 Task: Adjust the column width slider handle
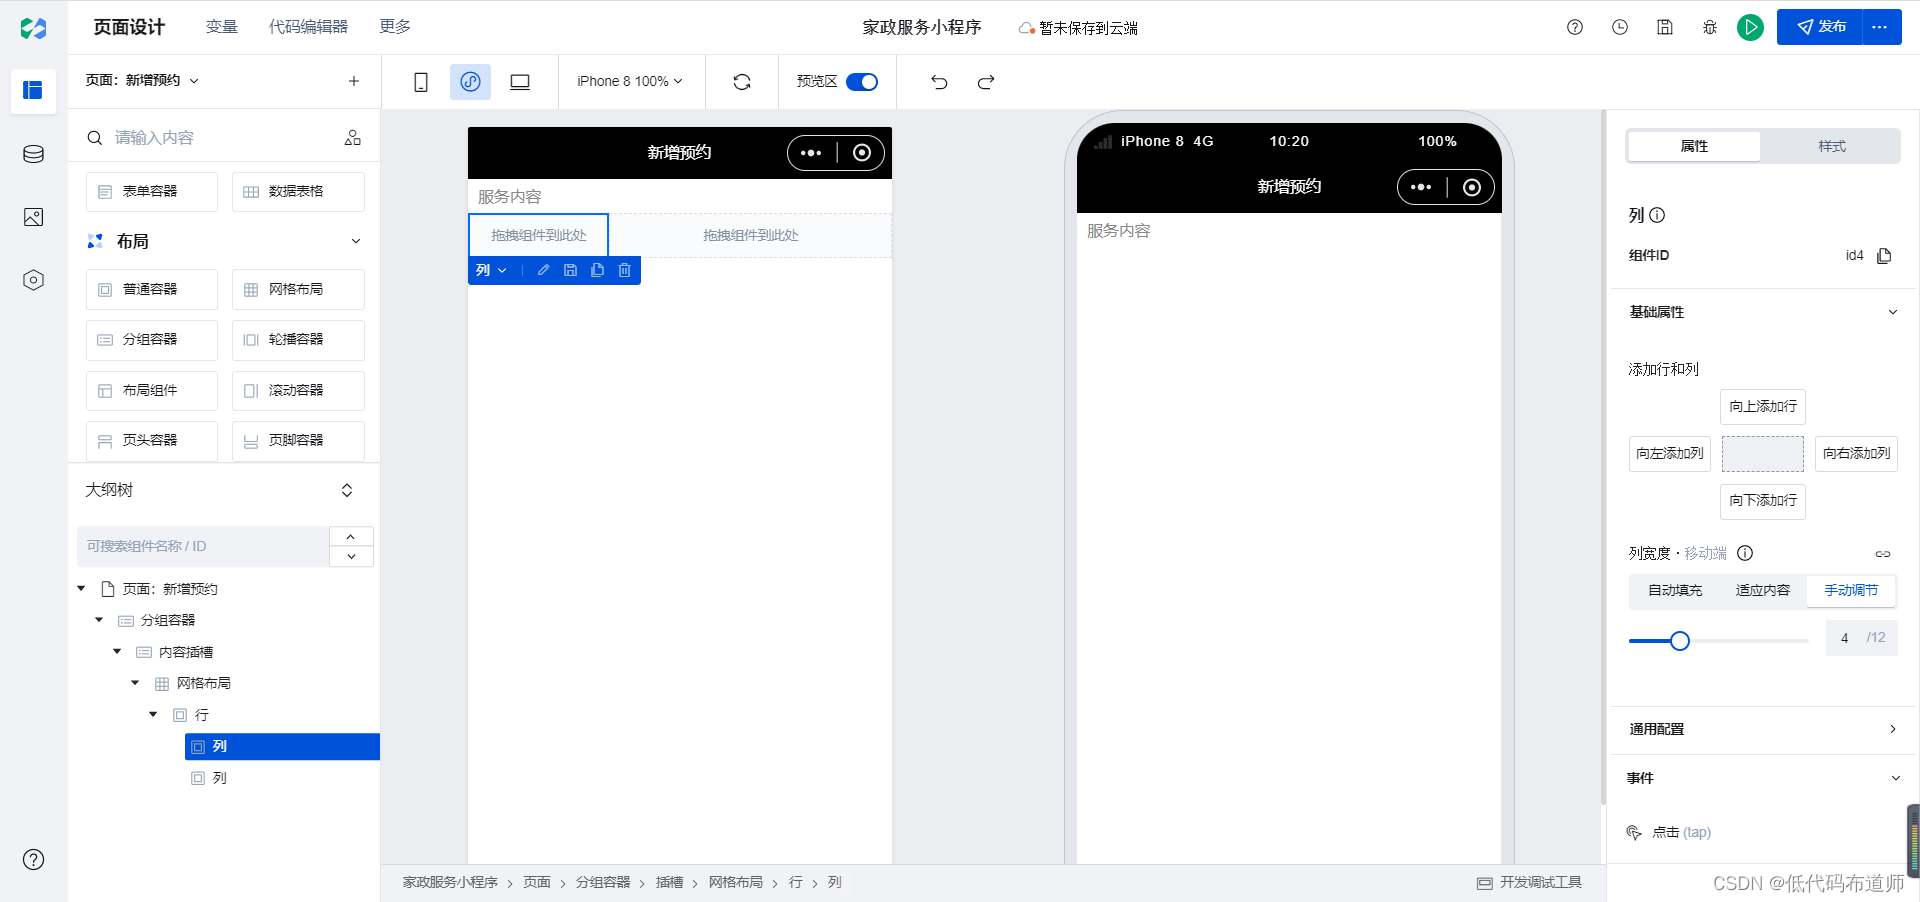click(1680, 641)
